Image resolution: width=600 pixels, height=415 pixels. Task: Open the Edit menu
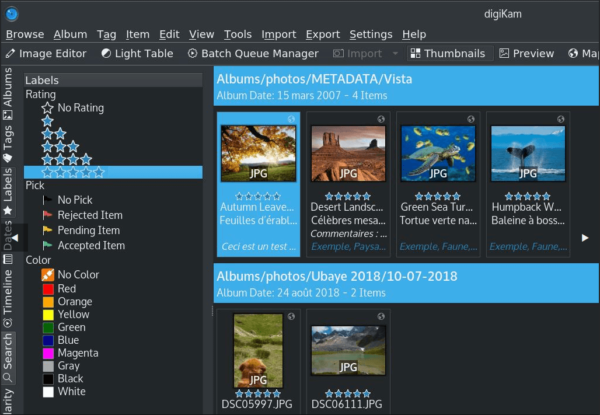click(x=169, y=34)
